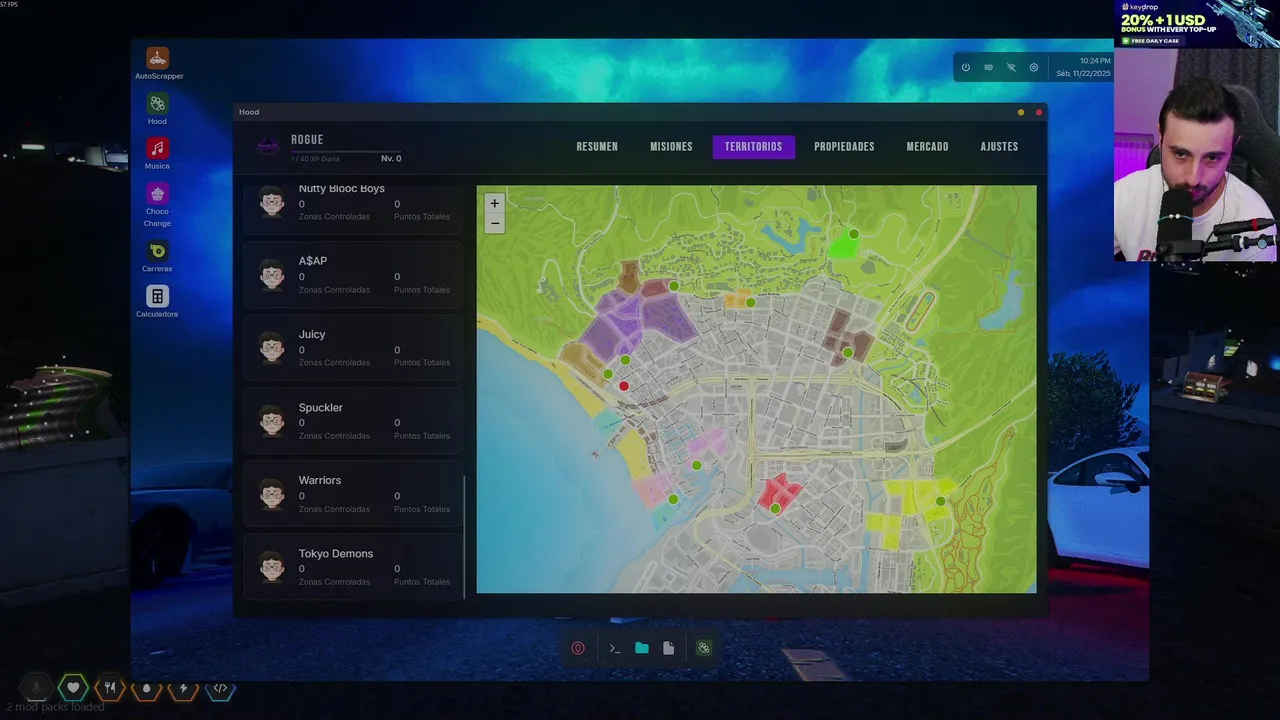Click Zonas Controladas under Juicy

[334, 363]
